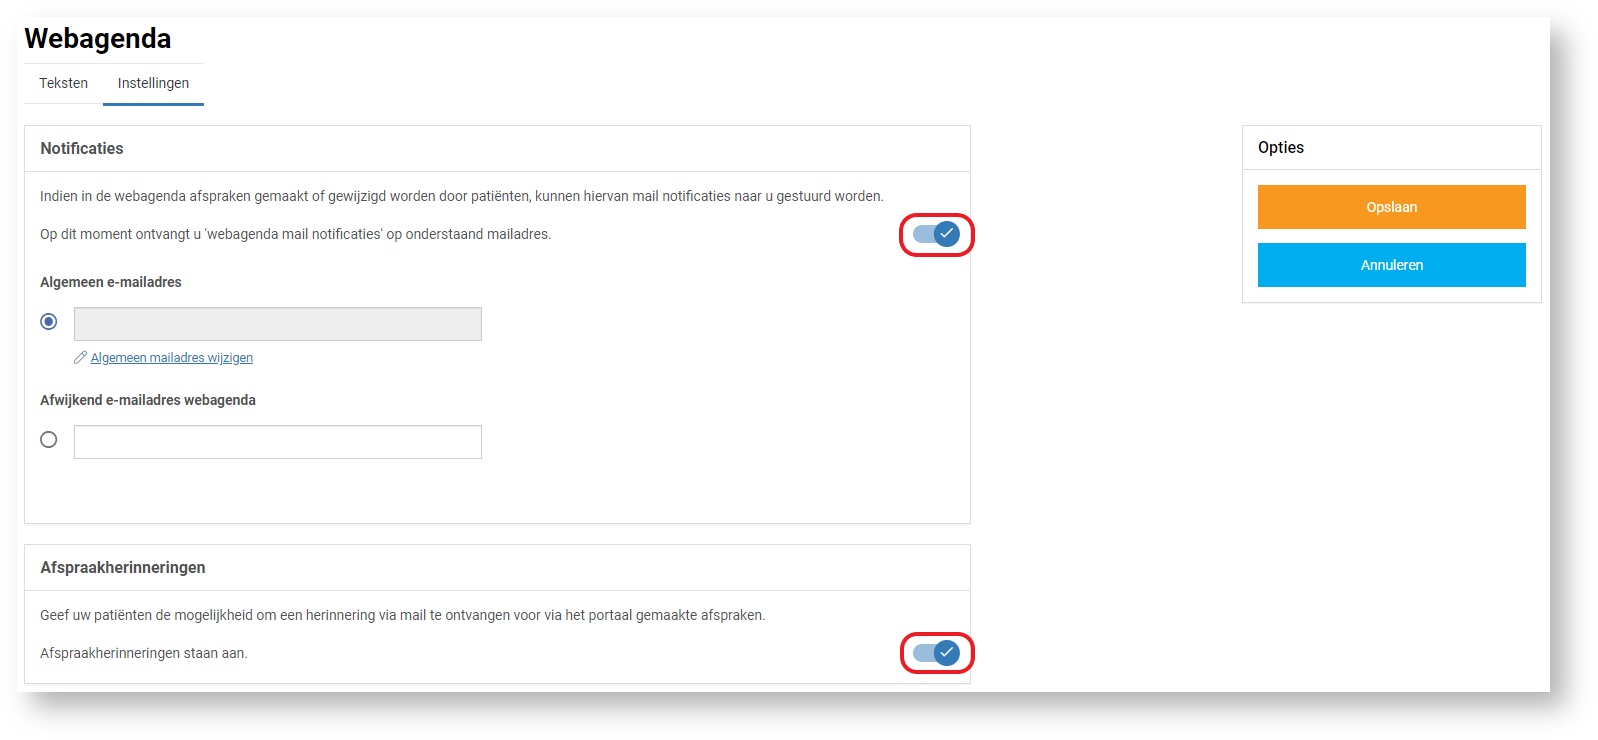
Task: Click the 'Afspraakherinneringen staan aan' status text
Action: click(x=144, y=653)
